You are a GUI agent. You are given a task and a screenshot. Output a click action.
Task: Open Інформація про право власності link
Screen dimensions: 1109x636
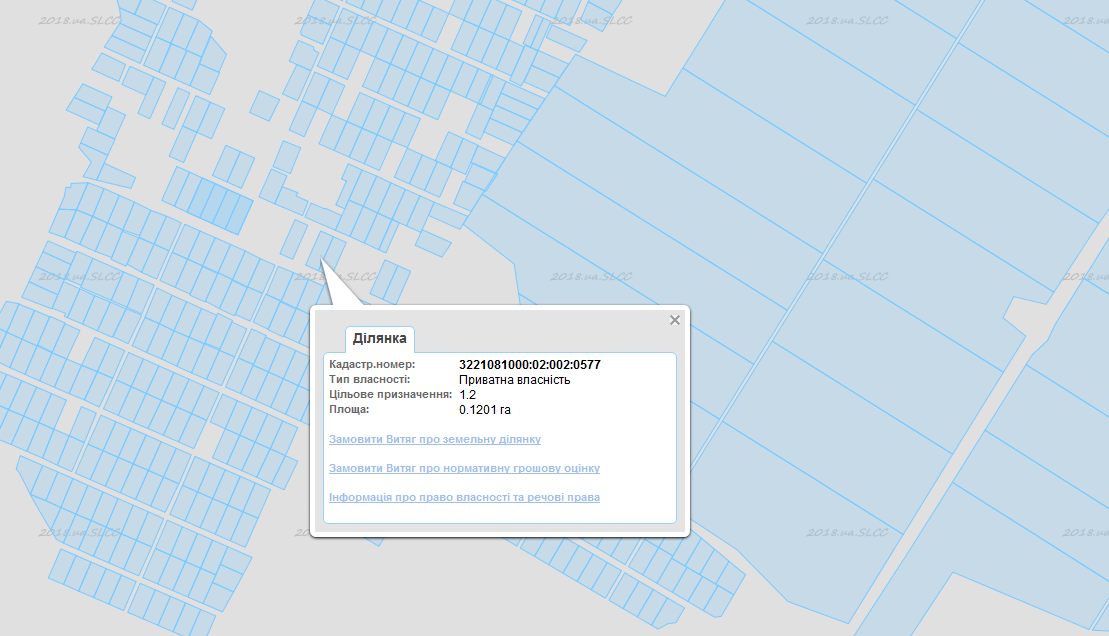click(464, 497)
